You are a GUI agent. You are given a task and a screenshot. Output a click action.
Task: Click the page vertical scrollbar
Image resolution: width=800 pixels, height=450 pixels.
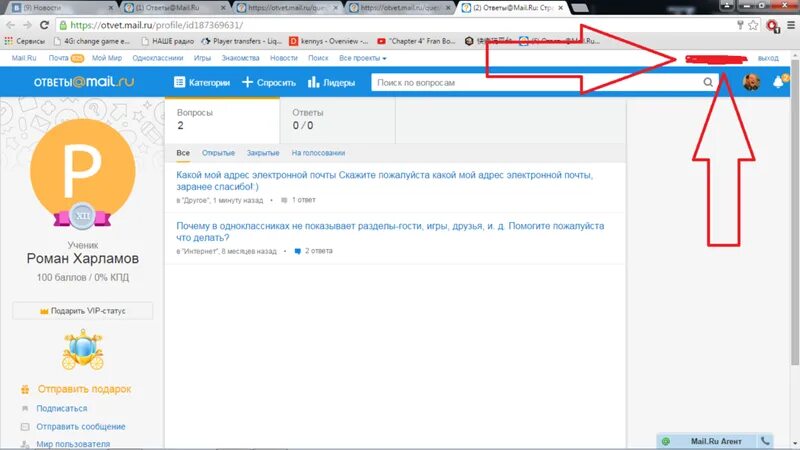(794, 212)
